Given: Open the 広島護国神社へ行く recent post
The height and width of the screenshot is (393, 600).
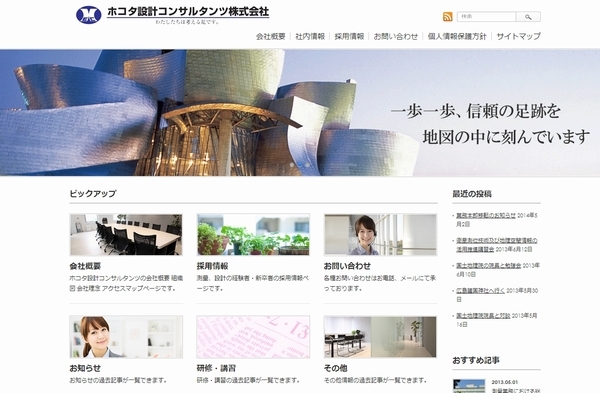Looking at the screenshot, I should 481,290.
